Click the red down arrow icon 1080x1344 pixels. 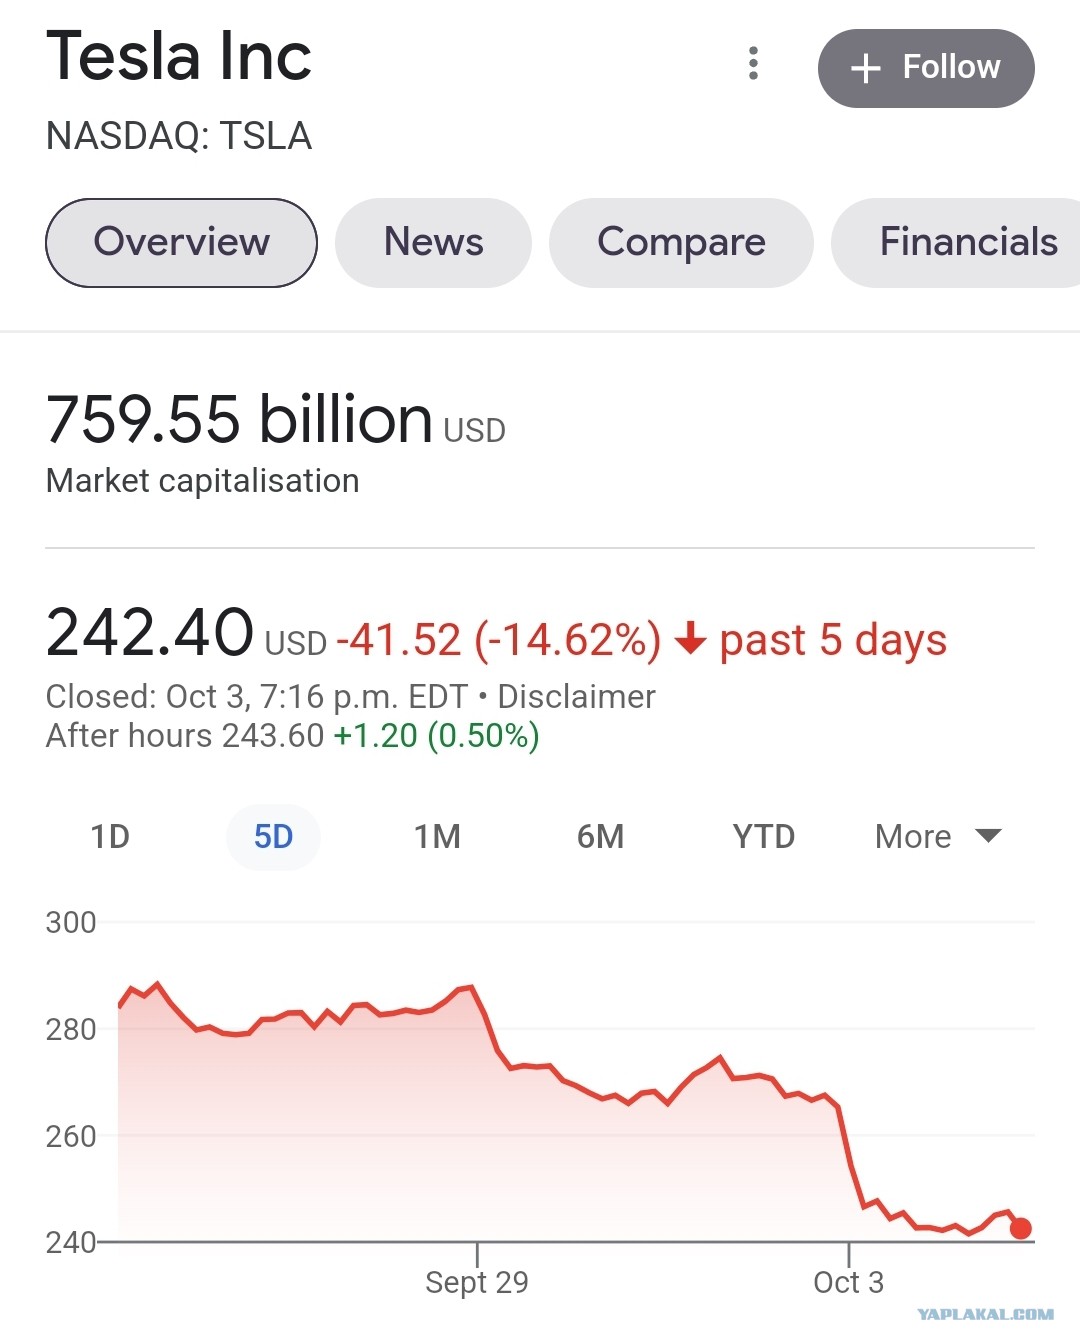691,638
